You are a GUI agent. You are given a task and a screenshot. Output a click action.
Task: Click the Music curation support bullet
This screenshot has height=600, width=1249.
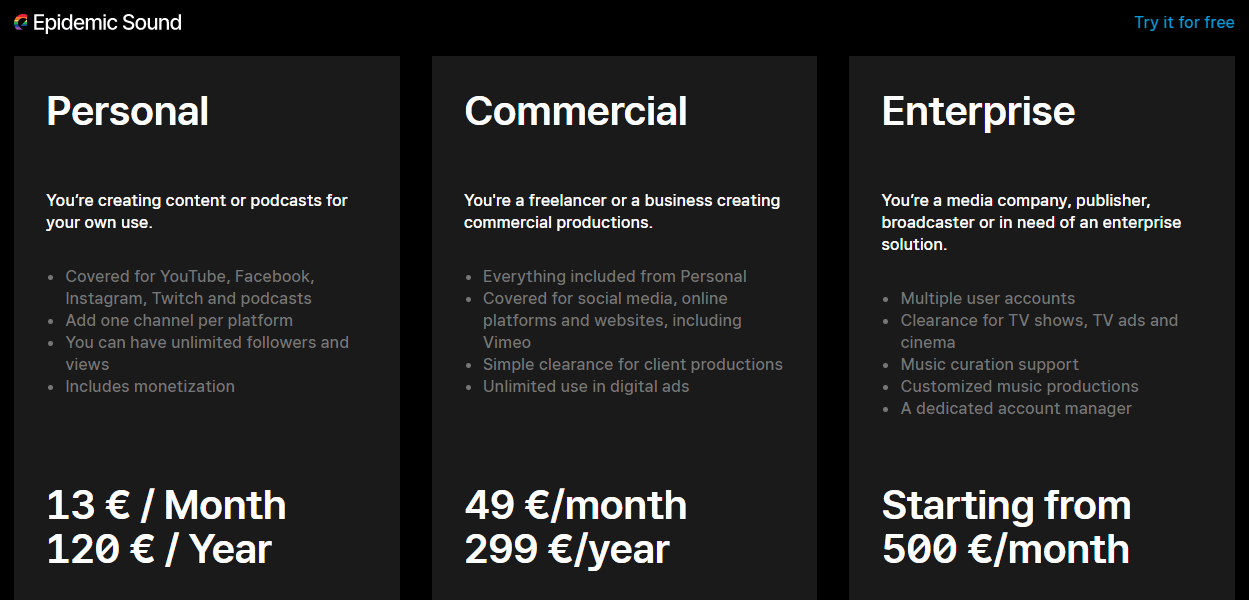pos(990,364)
